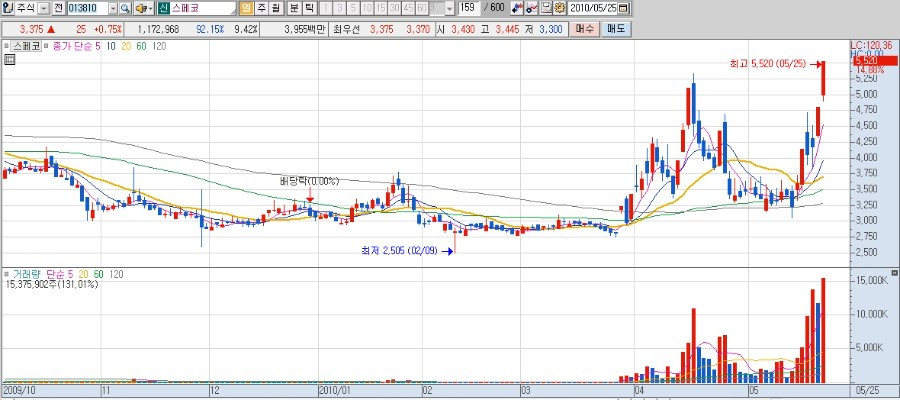Image resolution: width=900 pixels, height=400 pixels.
Task: Click the small square before 스페코 legend
Action: click(6, 46)
